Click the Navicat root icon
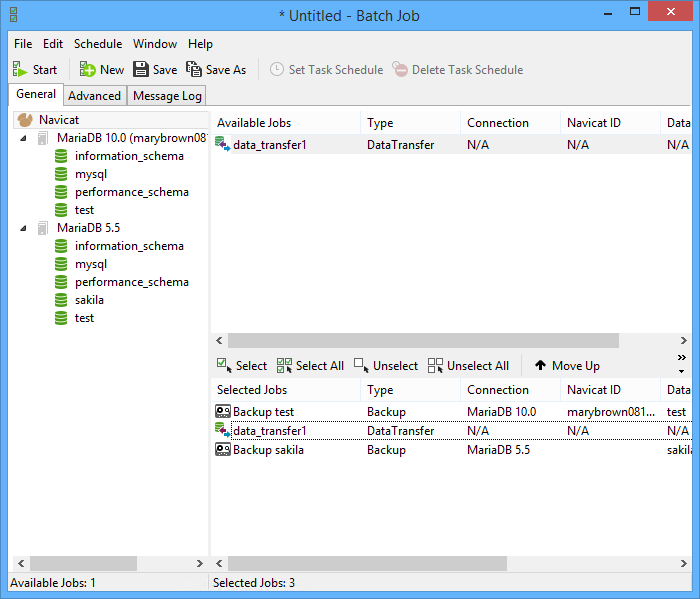Viewport: 700px width, 599px height. (25, 120)
